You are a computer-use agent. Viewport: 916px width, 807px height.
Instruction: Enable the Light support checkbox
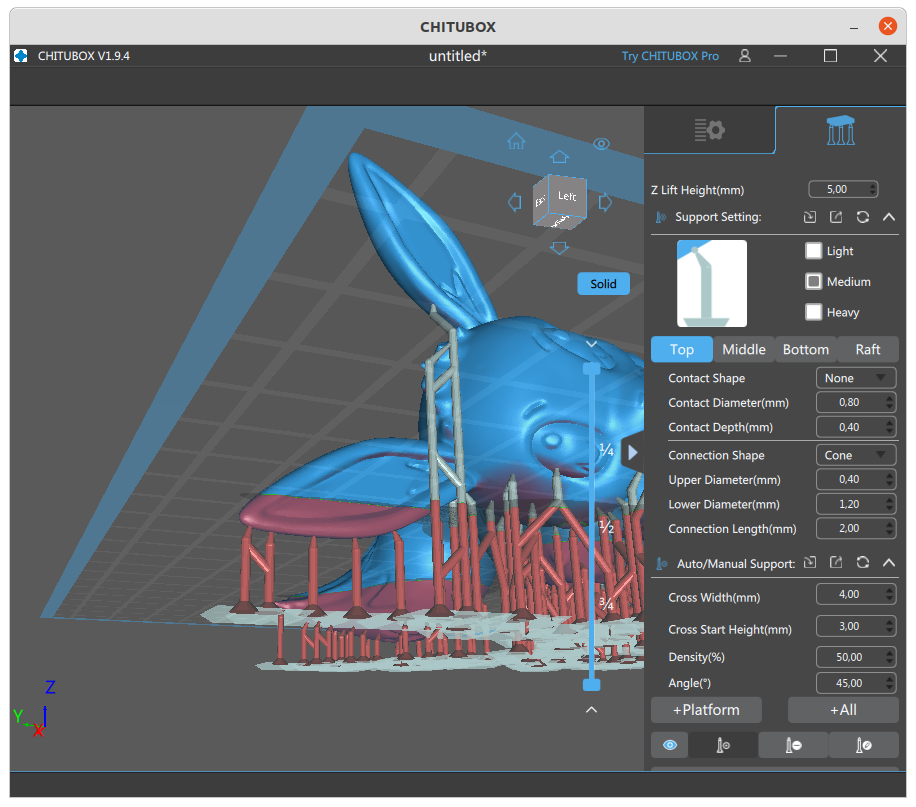pos(813,251)
